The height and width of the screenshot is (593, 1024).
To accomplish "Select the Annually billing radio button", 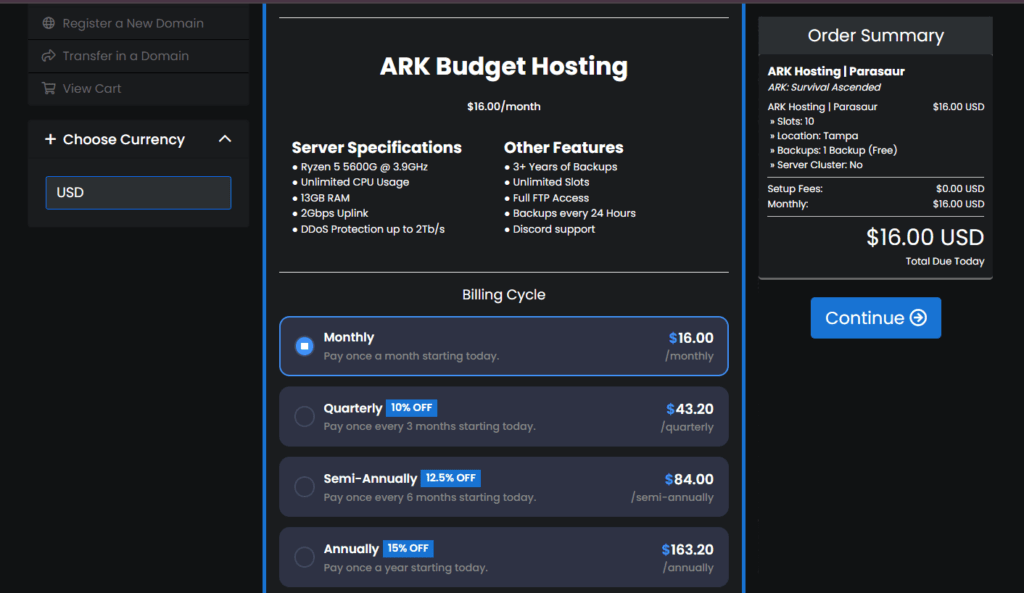I will [x=304, y=557].
